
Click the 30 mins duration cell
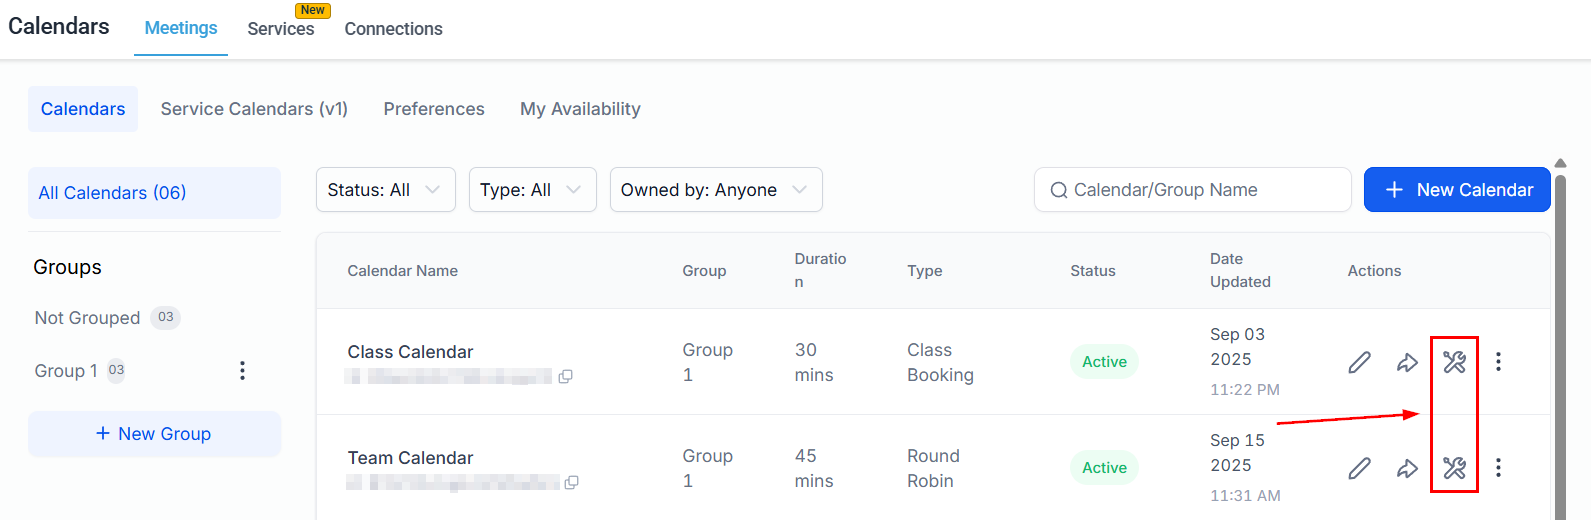pos(814,362)
